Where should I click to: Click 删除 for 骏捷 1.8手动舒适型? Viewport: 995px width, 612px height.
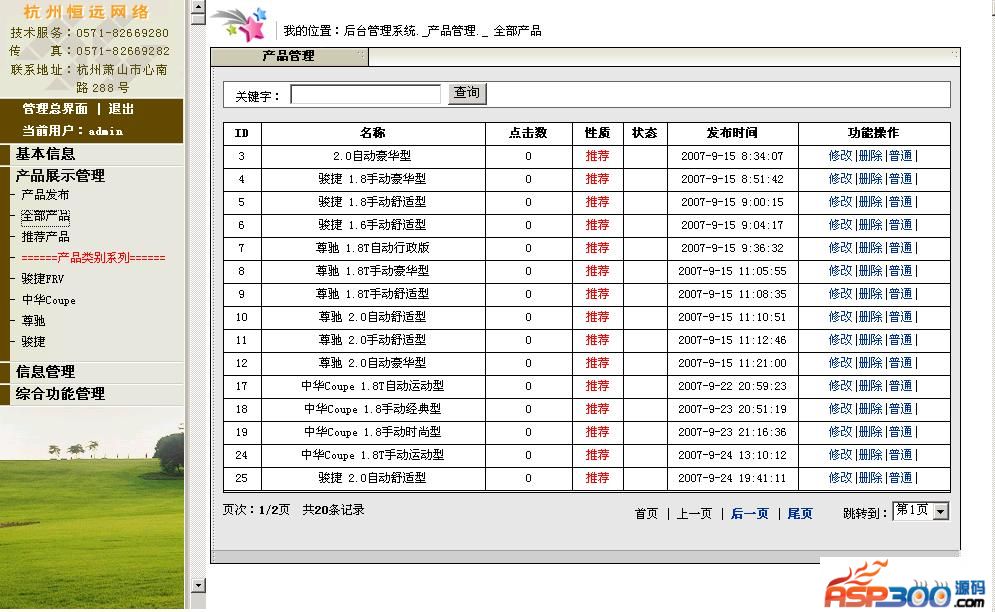[x=870, y=202]
